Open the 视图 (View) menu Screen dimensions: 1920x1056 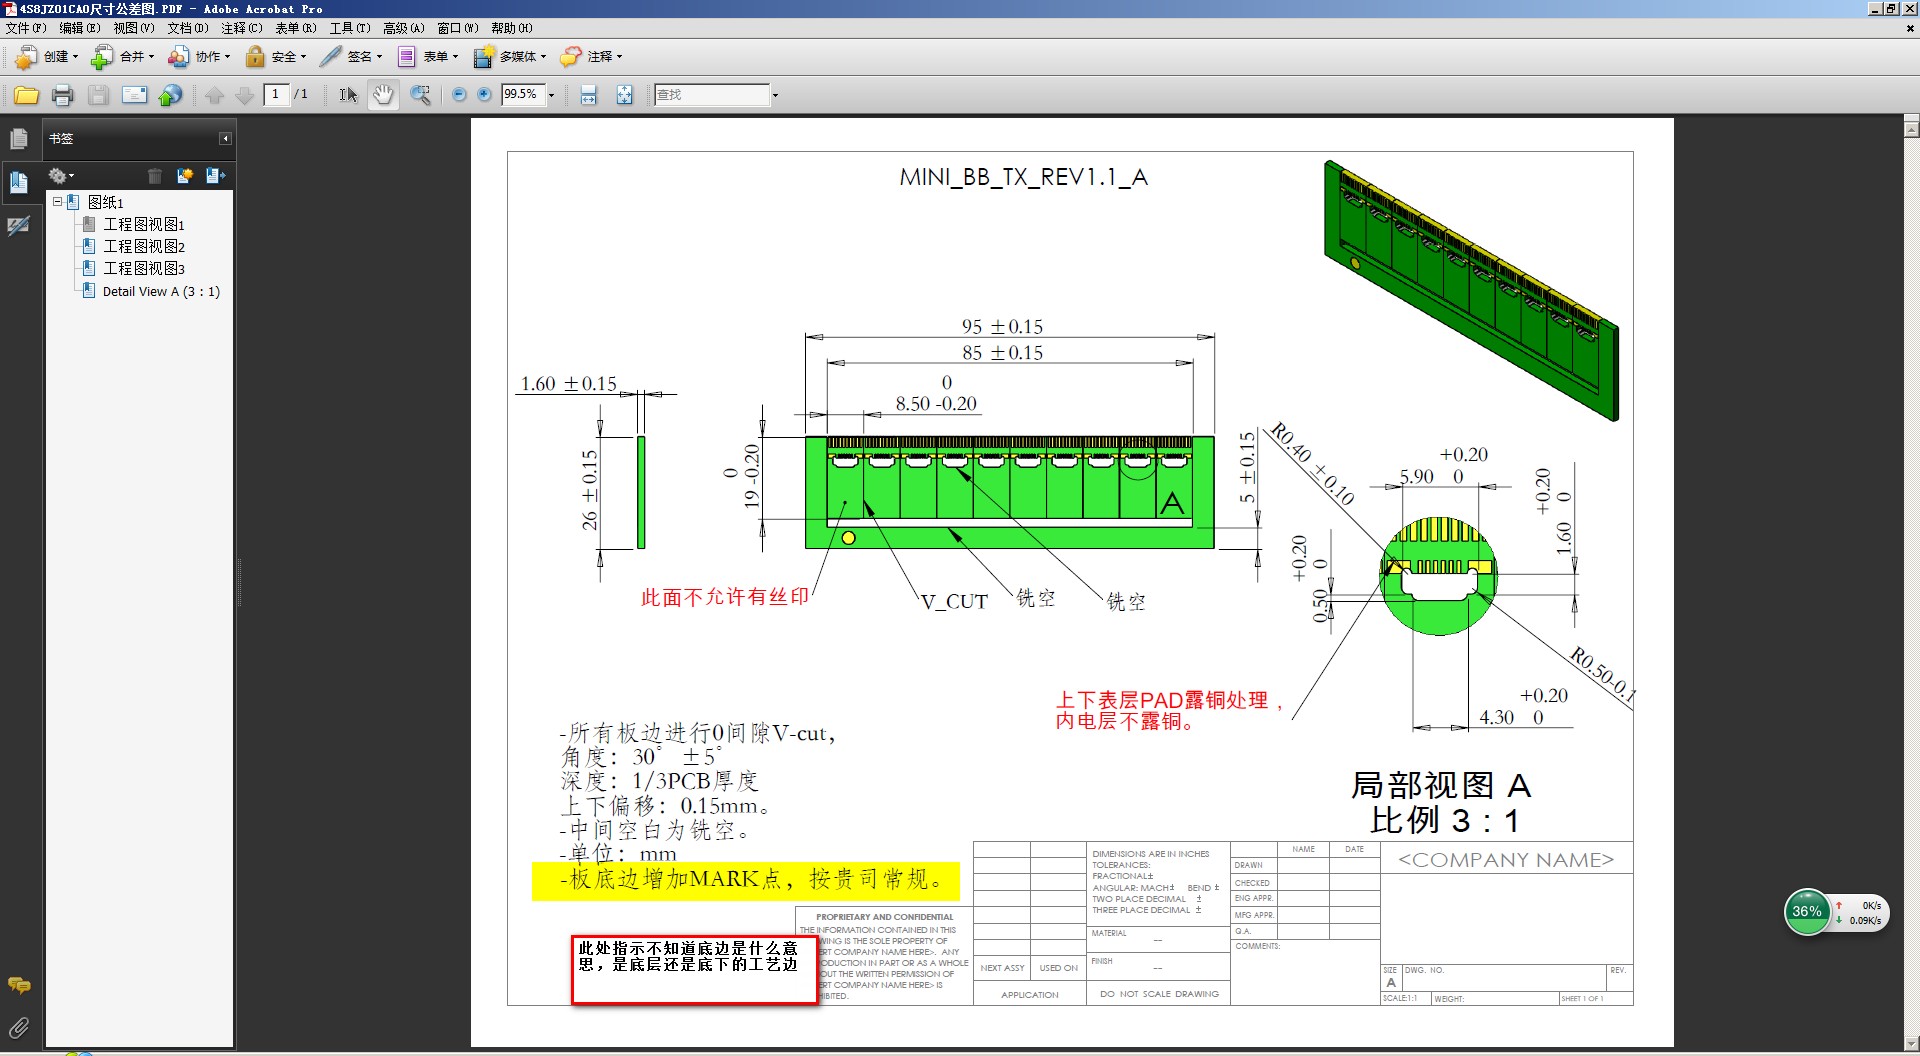coord(134,28)
